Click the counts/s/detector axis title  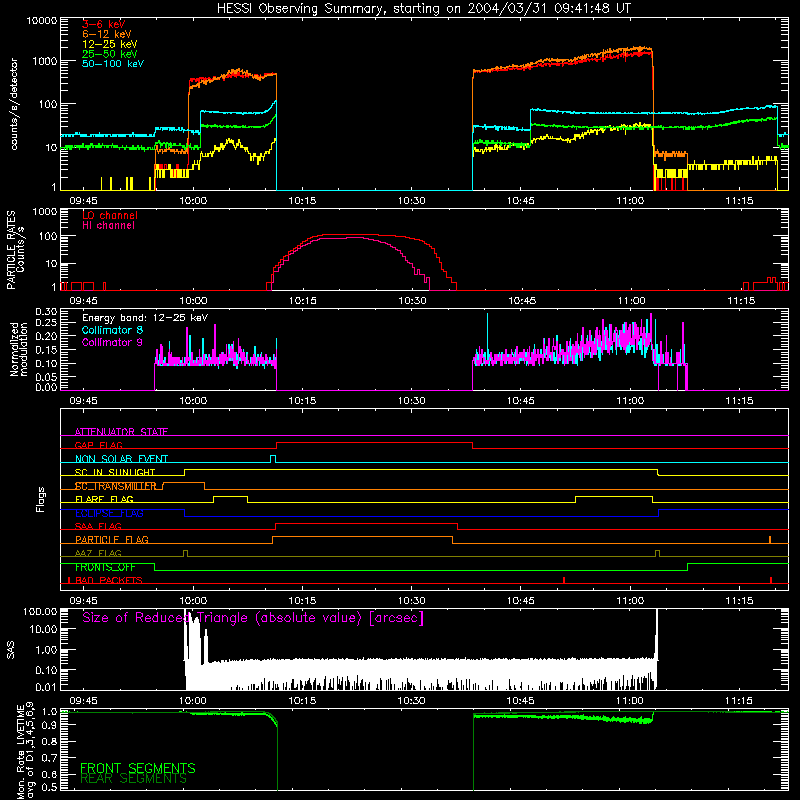coord(14,104)
